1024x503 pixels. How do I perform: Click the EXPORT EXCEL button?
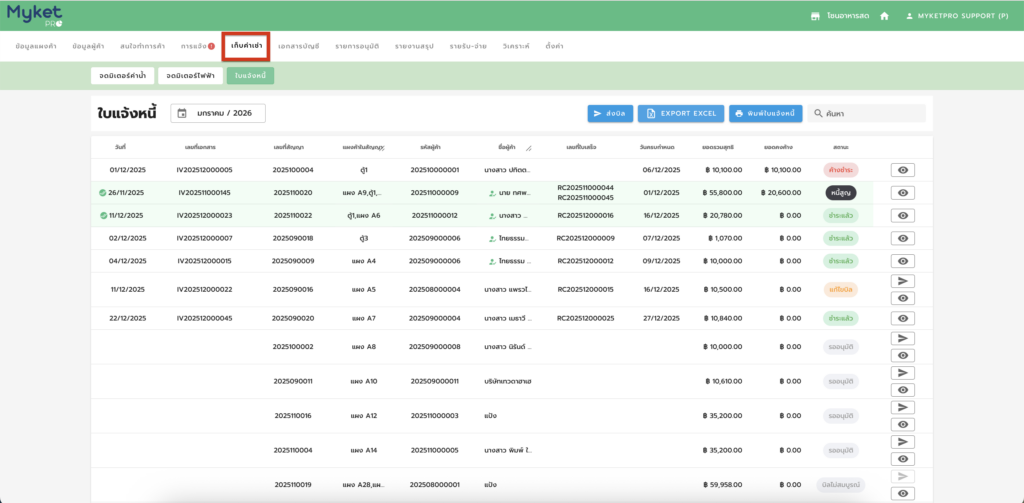(x=680, y=114)
